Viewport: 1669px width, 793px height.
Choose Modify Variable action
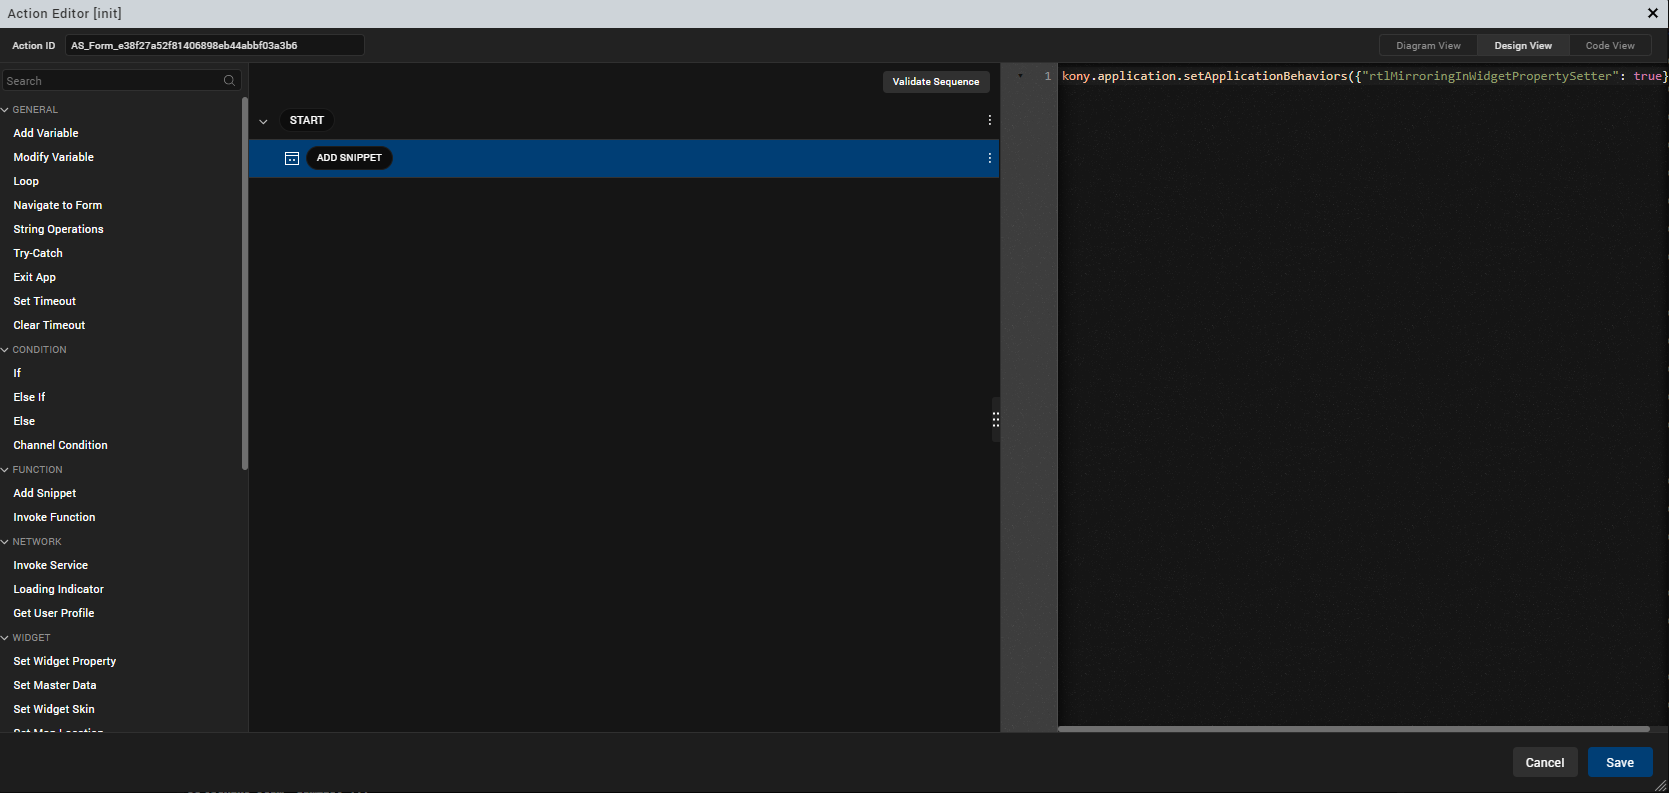coord(54,157)
